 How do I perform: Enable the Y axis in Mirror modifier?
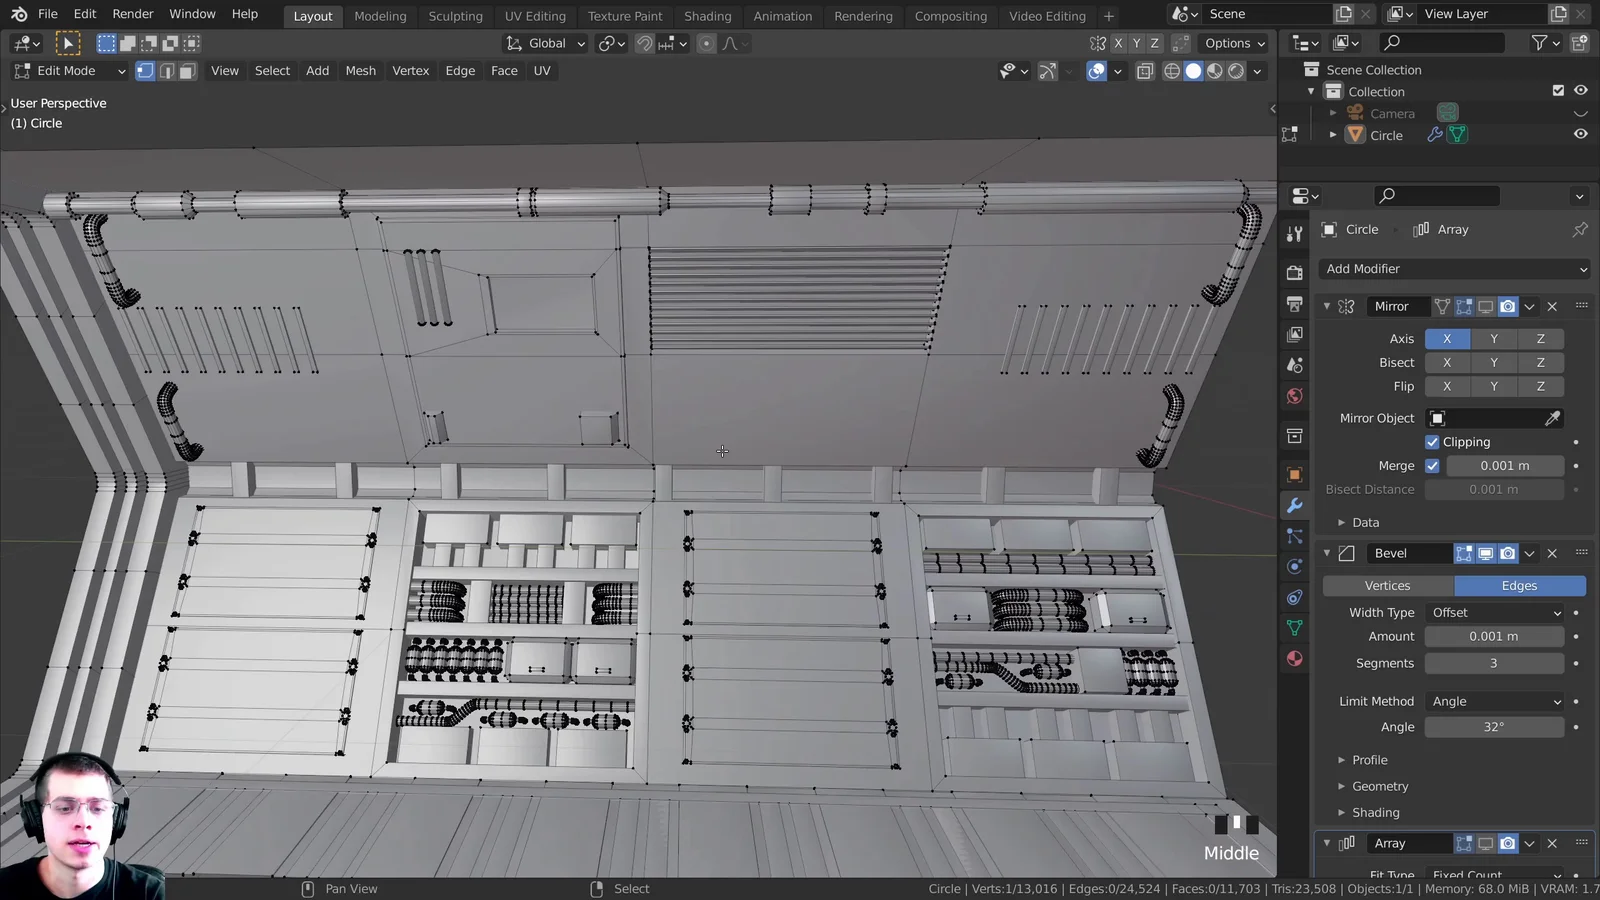coord(1493,338)
